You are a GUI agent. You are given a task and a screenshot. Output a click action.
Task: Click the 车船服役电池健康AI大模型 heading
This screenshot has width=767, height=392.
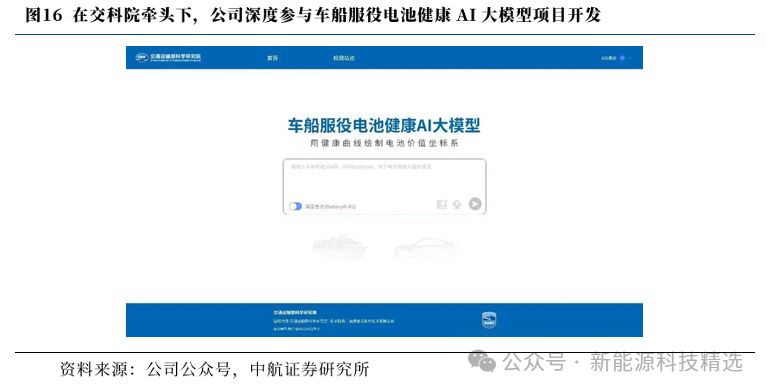384,125
